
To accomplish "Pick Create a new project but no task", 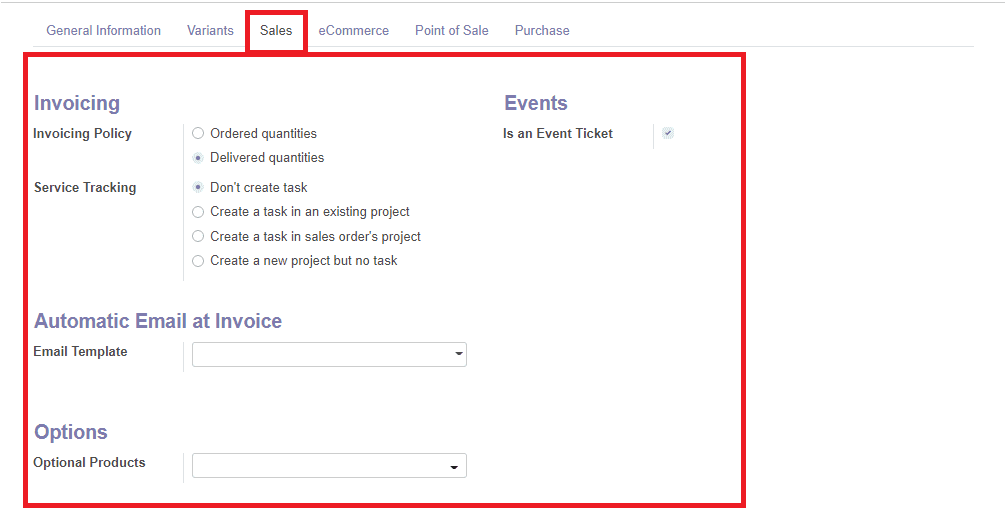I will 198,261.
